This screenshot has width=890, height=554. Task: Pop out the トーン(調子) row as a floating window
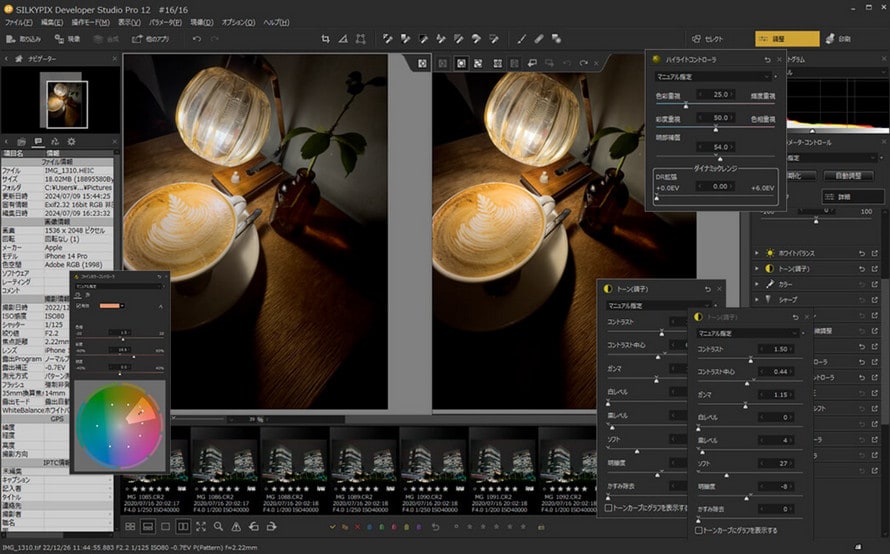875,268
